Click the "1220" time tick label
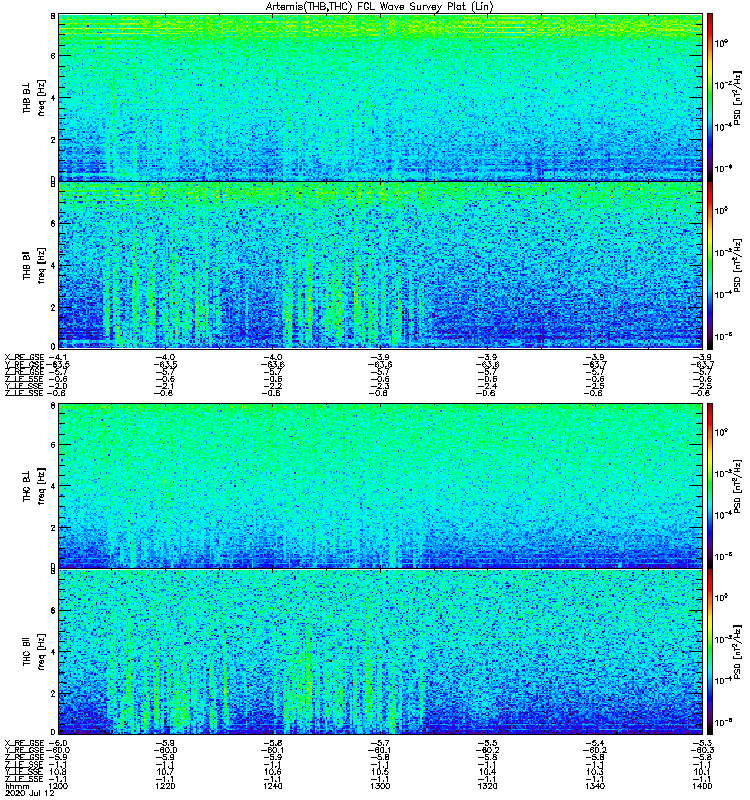The width and height of the screenshot is (750, 800). (165, 786)
